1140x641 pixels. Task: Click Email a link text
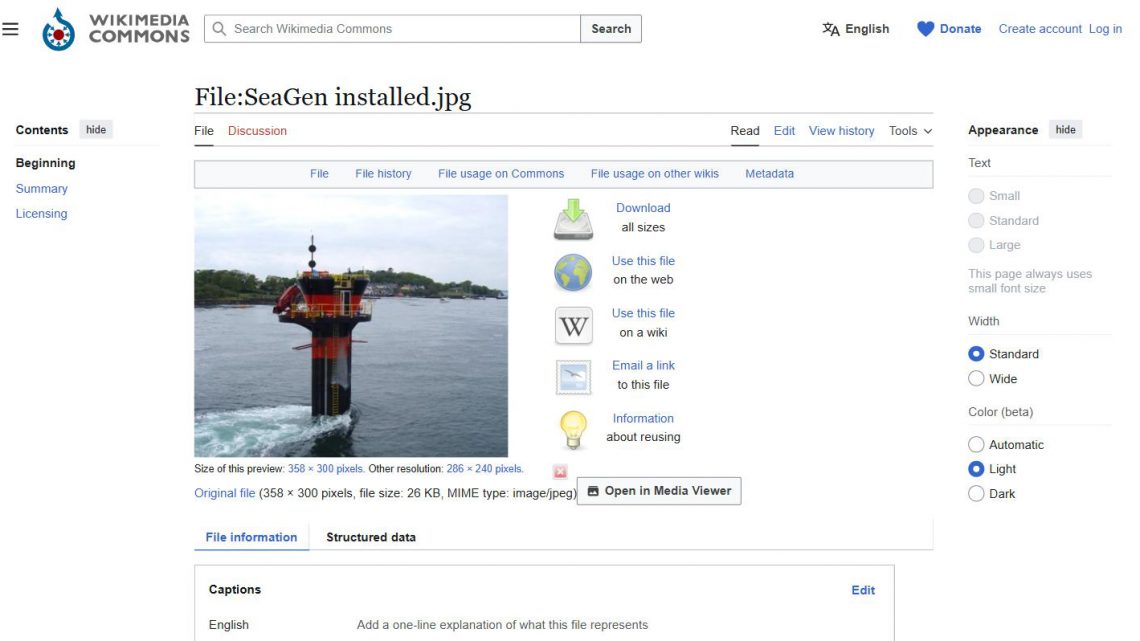pyautogui.click(x=643, y=366)
